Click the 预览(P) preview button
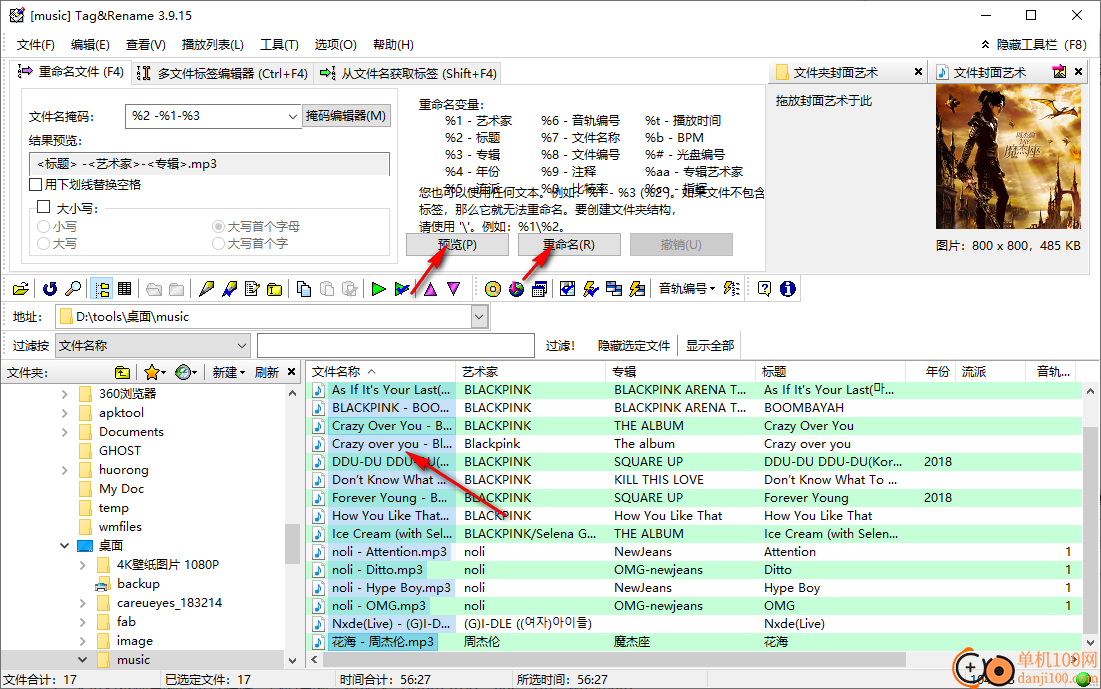Screen dimensions: 1101x689 pos(457,244)
